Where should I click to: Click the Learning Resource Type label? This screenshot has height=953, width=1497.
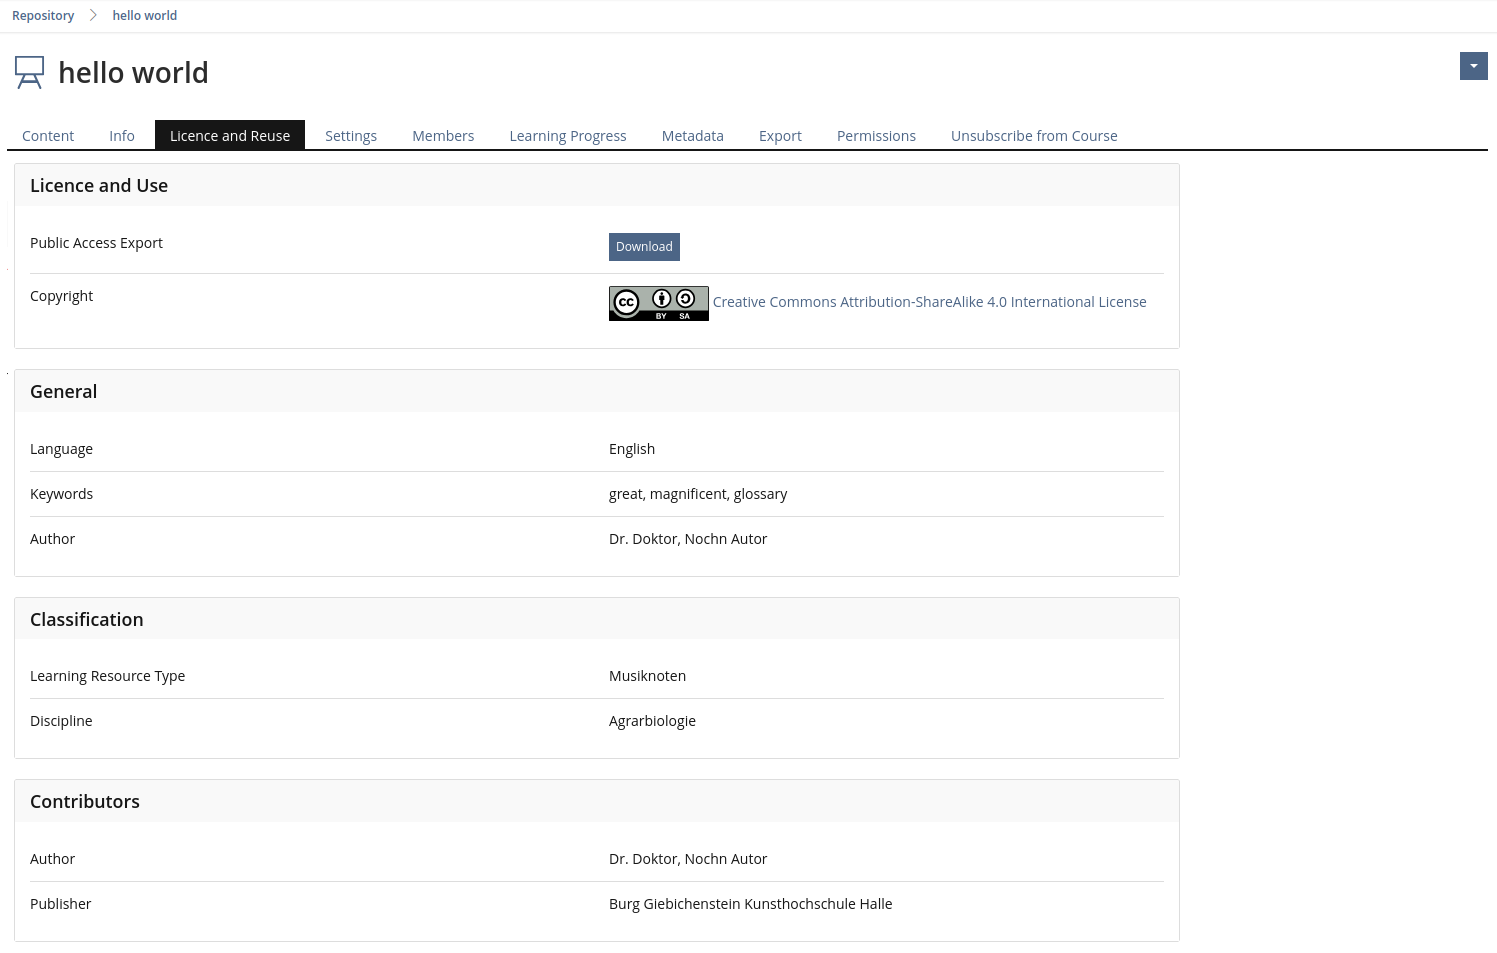coord(107,676)
